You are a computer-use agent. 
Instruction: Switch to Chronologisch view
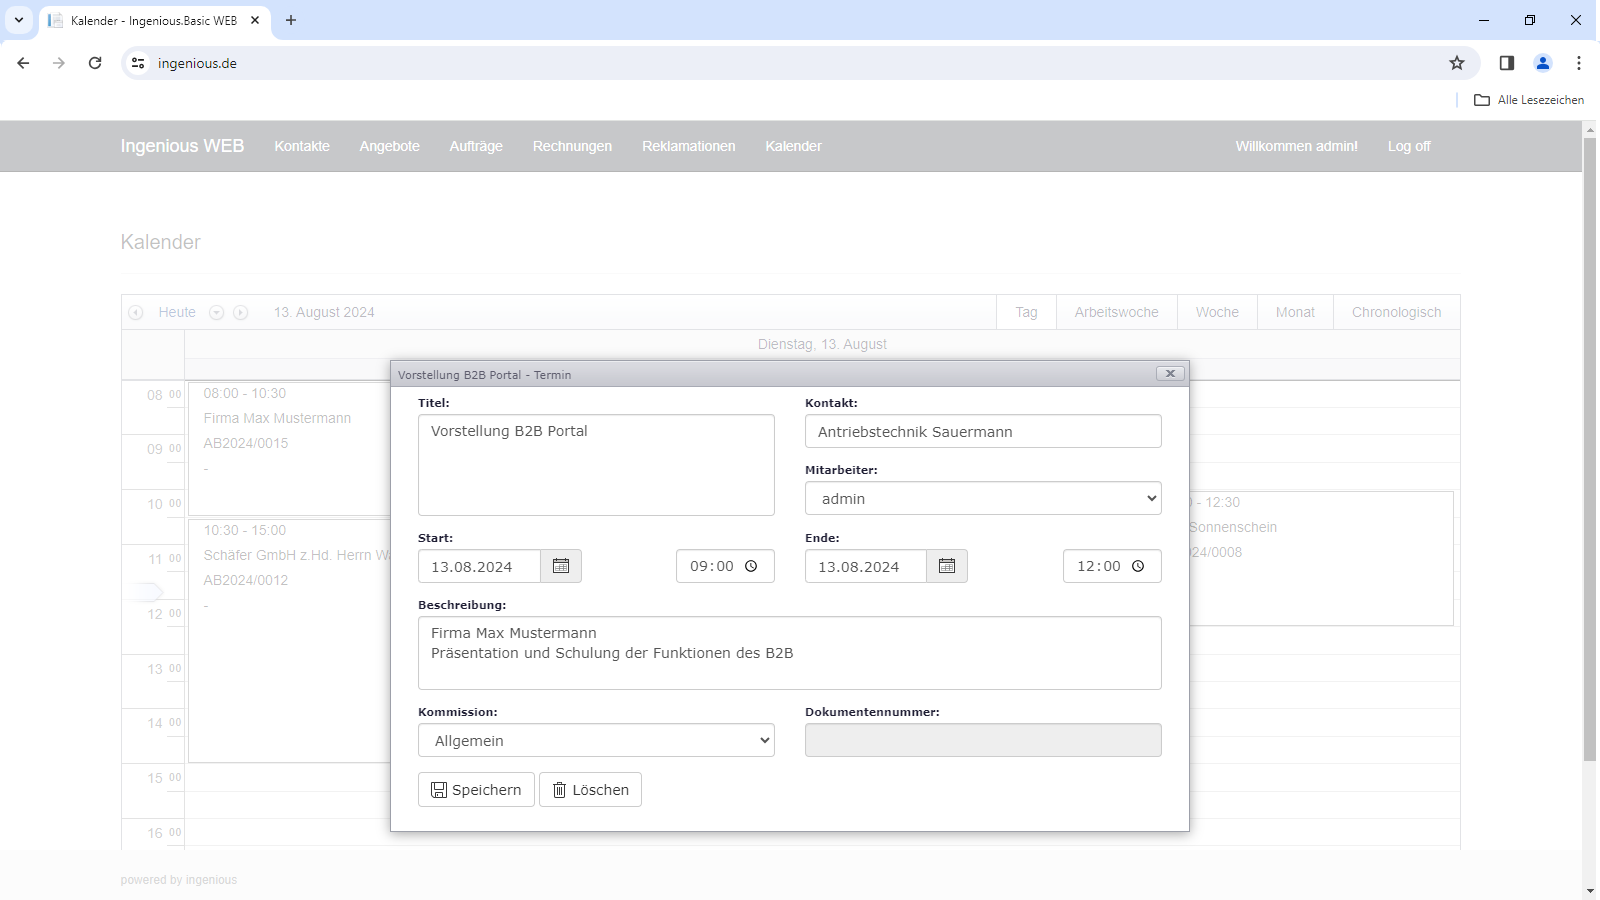click(x=1397, y=312)
